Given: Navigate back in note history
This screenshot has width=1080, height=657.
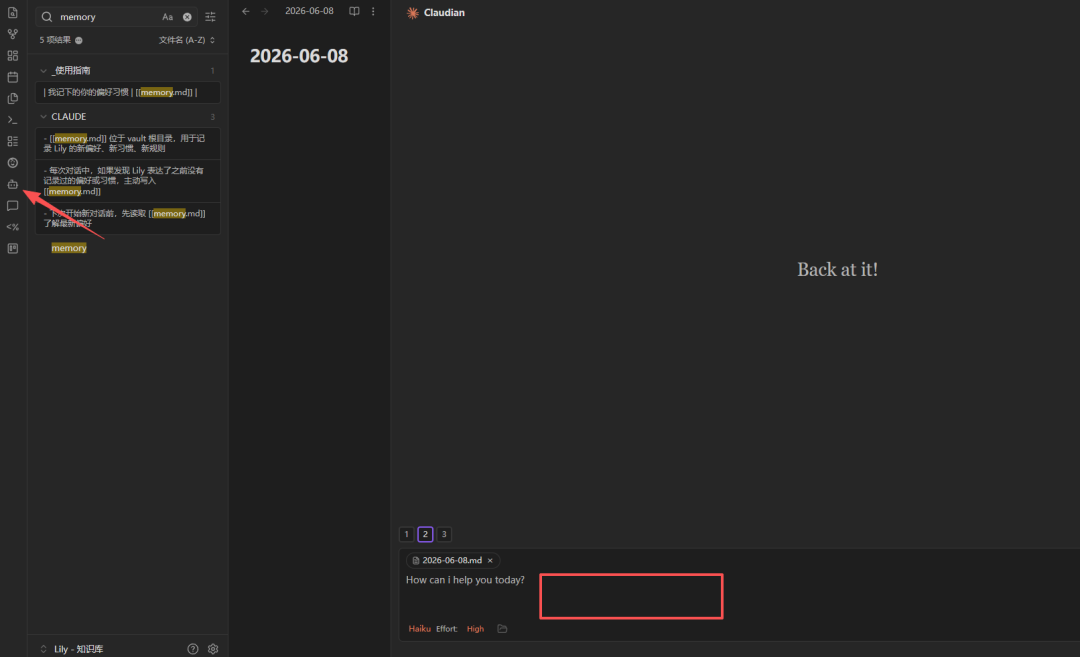Looking at the screenshot, I should (246, 11).
